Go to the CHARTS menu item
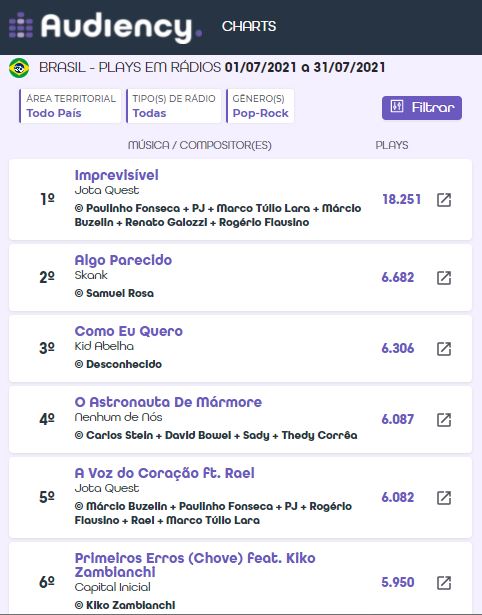 pos(249,26)
